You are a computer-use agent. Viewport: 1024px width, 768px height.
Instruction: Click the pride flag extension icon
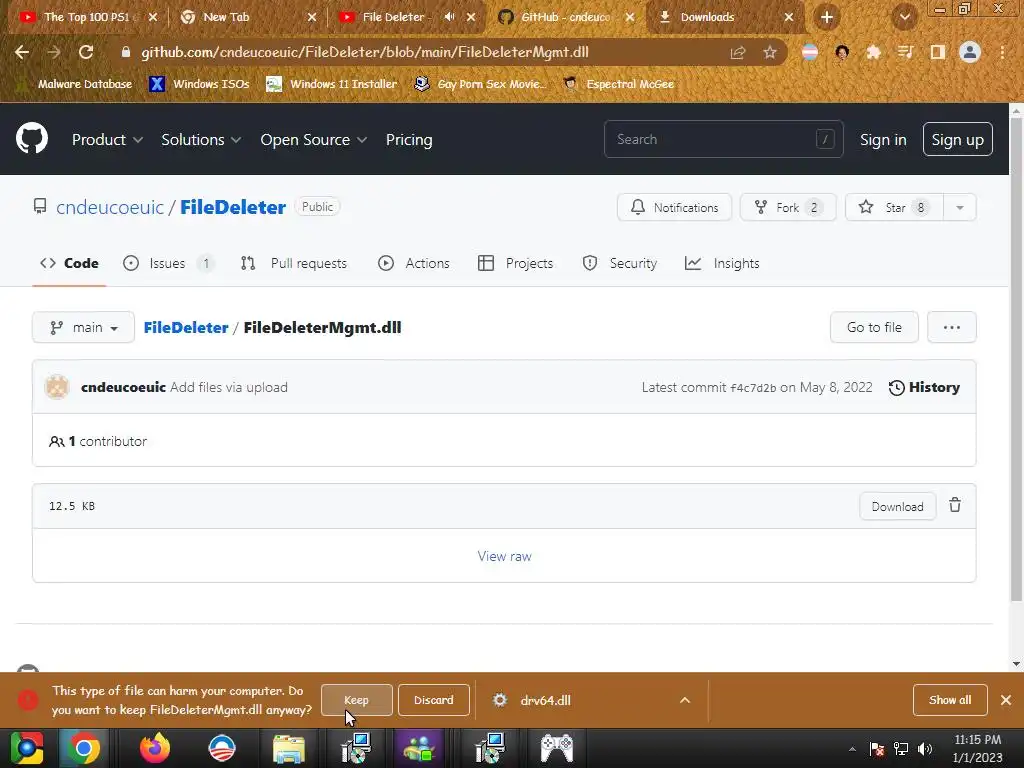pos(810,52)
